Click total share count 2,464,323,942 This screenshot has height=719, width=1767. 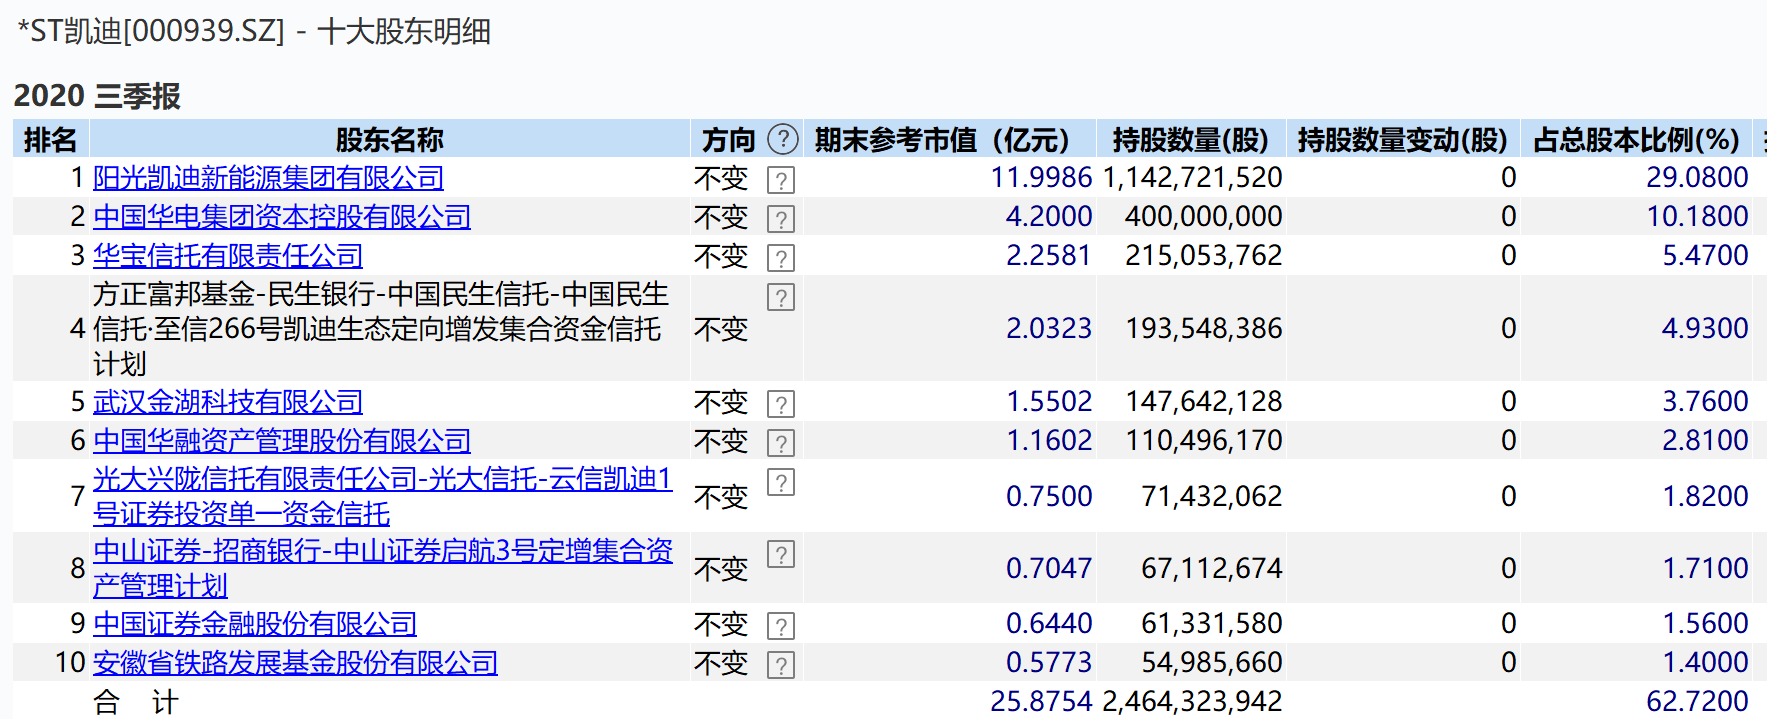point(1192,702)
